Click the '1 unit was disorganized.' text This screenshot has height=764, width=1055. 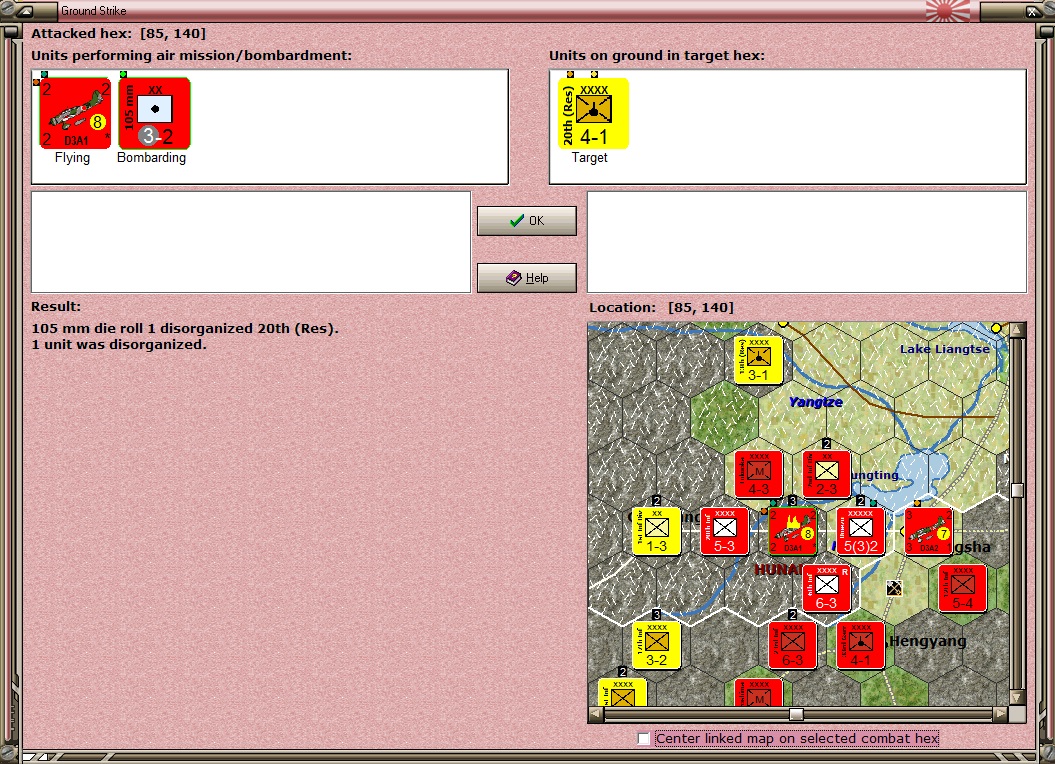coord(119,345)
